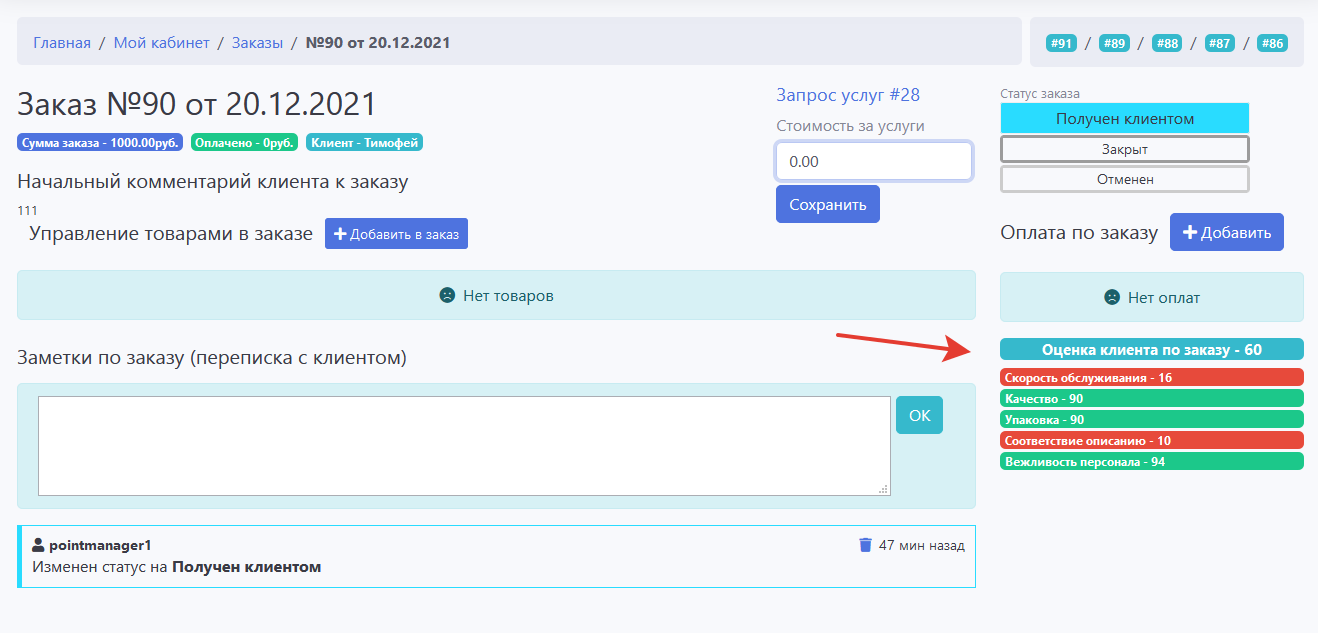Open order #91 badge
Screen dimensions: 1318x637
click(1060, 43)
